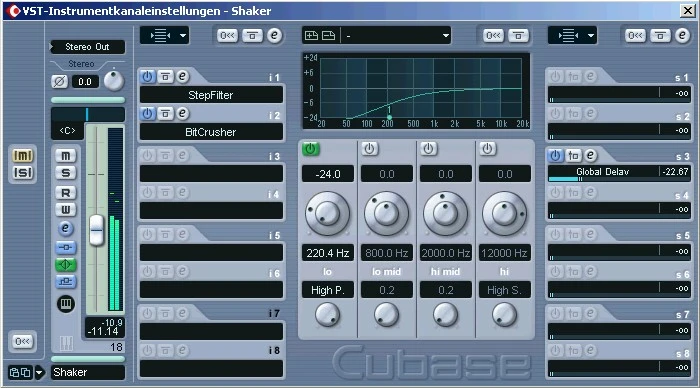Close the VST channel settings window

688,10
